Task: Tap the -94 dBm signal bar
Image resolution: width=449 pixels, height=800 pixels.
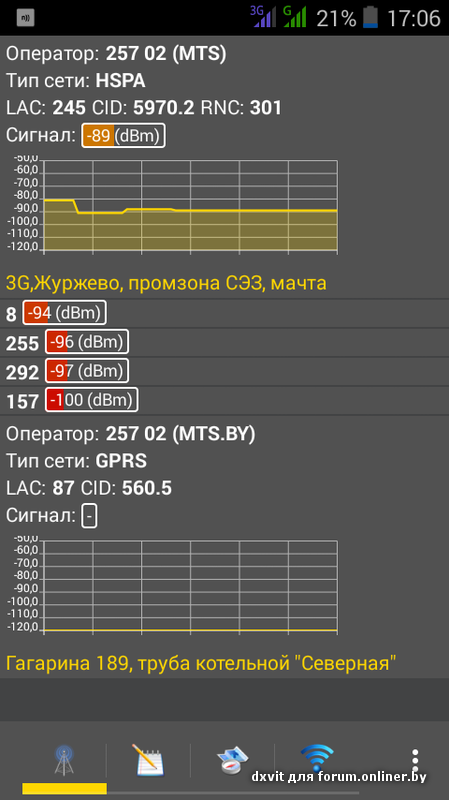Action: (x=64, y=313)
